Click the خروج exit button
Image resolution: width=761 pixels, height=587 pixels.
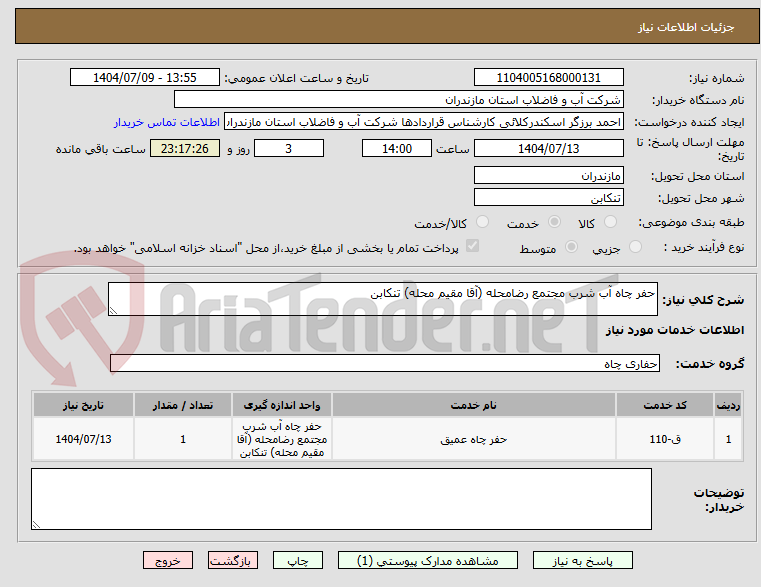click(168, 561)
